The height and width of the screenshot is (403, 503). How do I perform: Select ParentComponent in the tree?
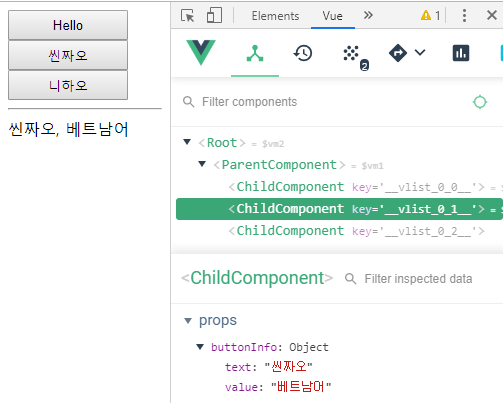coord(339,165)
